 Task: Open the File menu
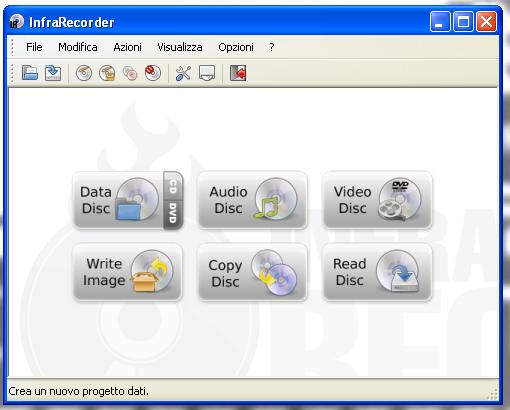click(34, 47)
